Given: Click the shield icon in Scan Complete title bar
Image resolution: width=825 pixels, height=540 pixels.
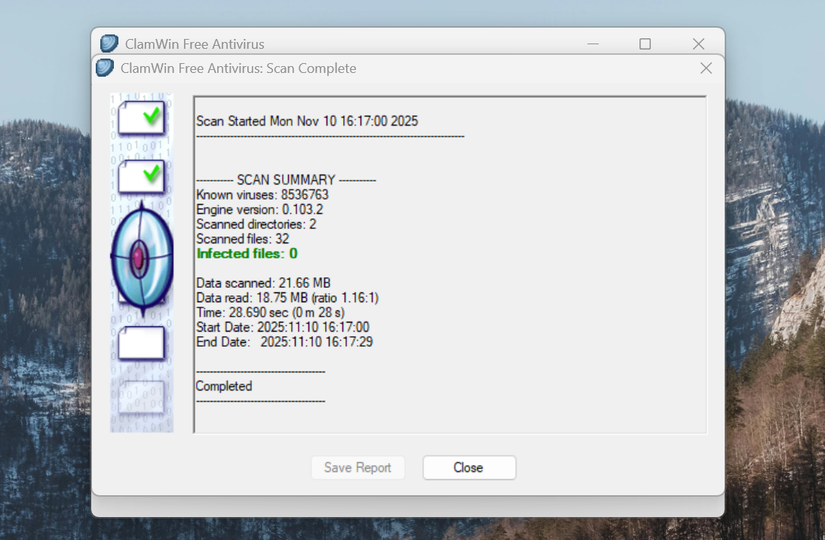Looking at the screenshot, I should tap(105, 68).
